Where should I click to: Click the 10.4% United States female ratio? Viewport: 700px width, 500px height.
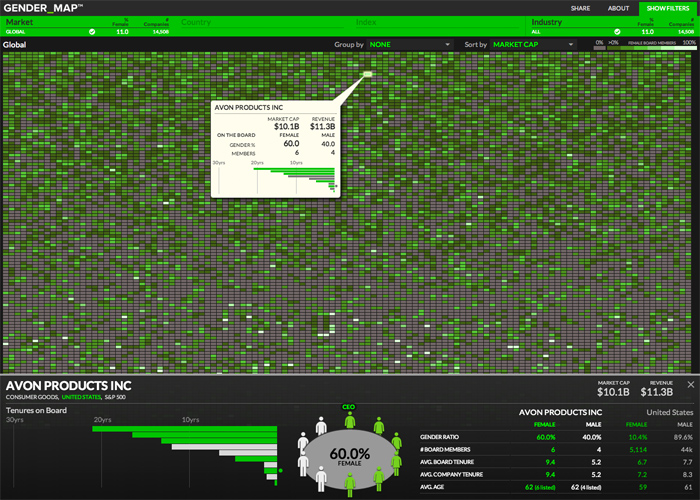638,437
